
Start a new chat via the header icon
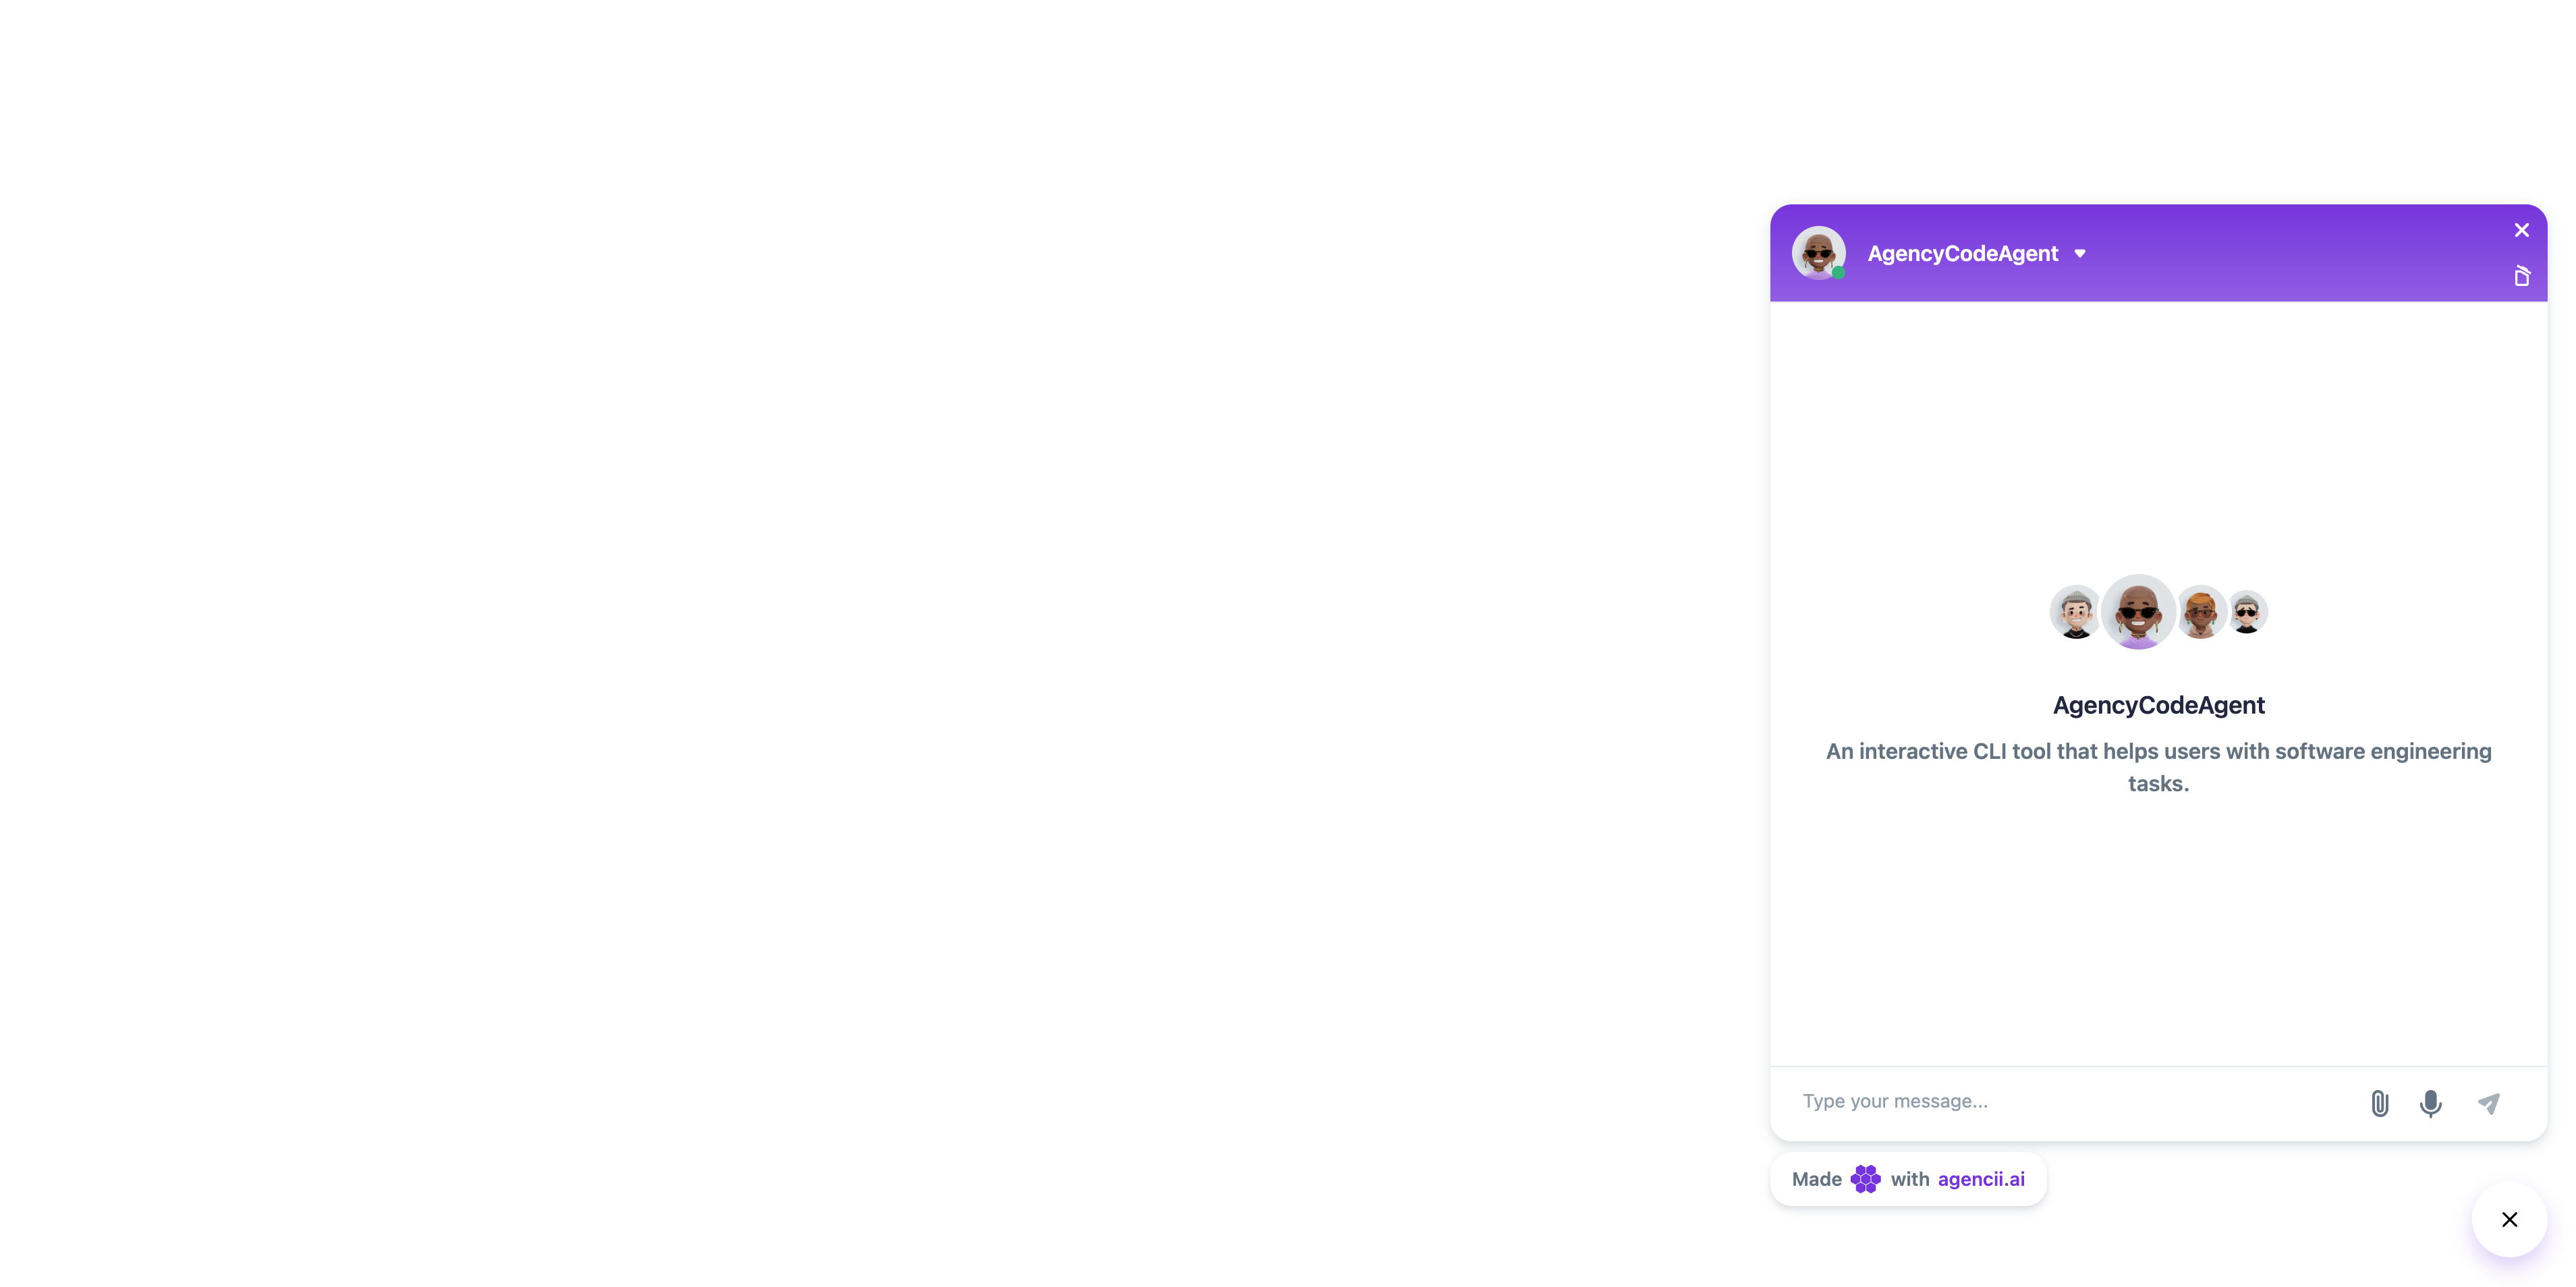pyautogui.click(x=2522, y=275)
